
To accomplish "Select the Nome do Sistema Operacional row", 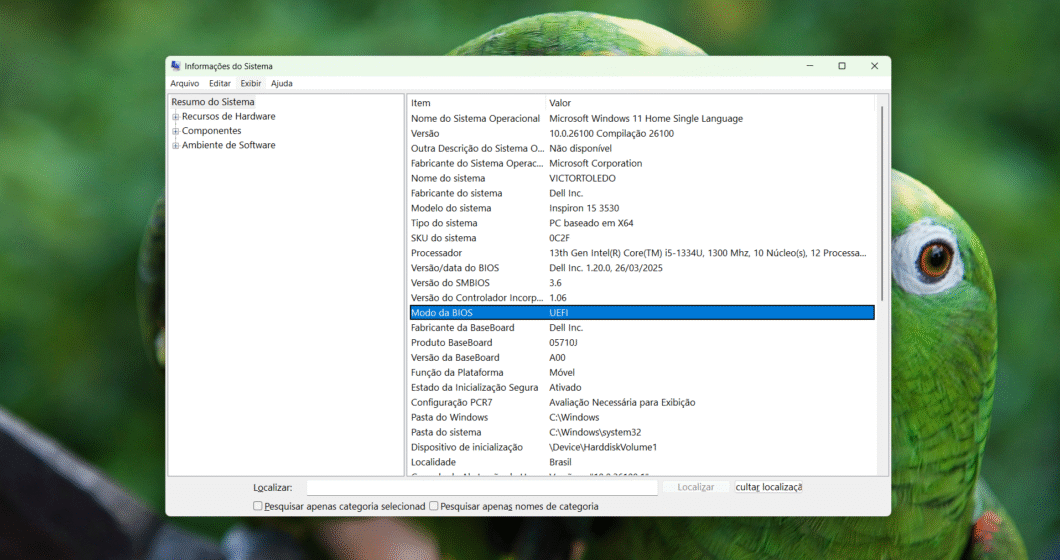I will coord(642,118).
